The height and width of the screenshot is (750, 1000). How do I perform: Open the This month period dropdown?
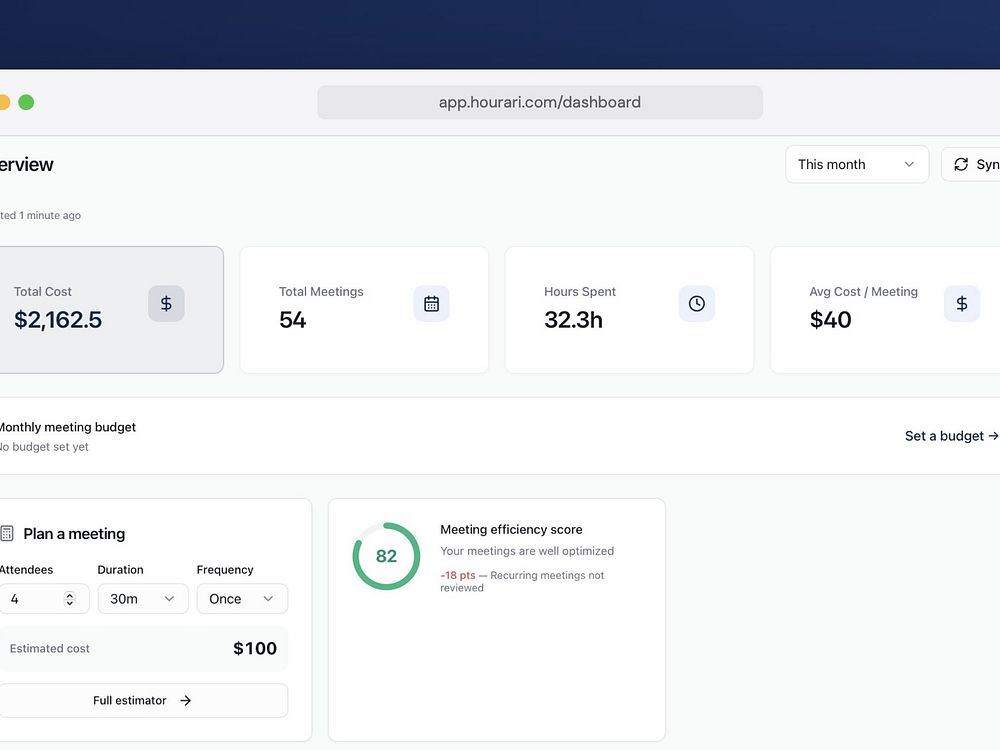coord(857,165)
